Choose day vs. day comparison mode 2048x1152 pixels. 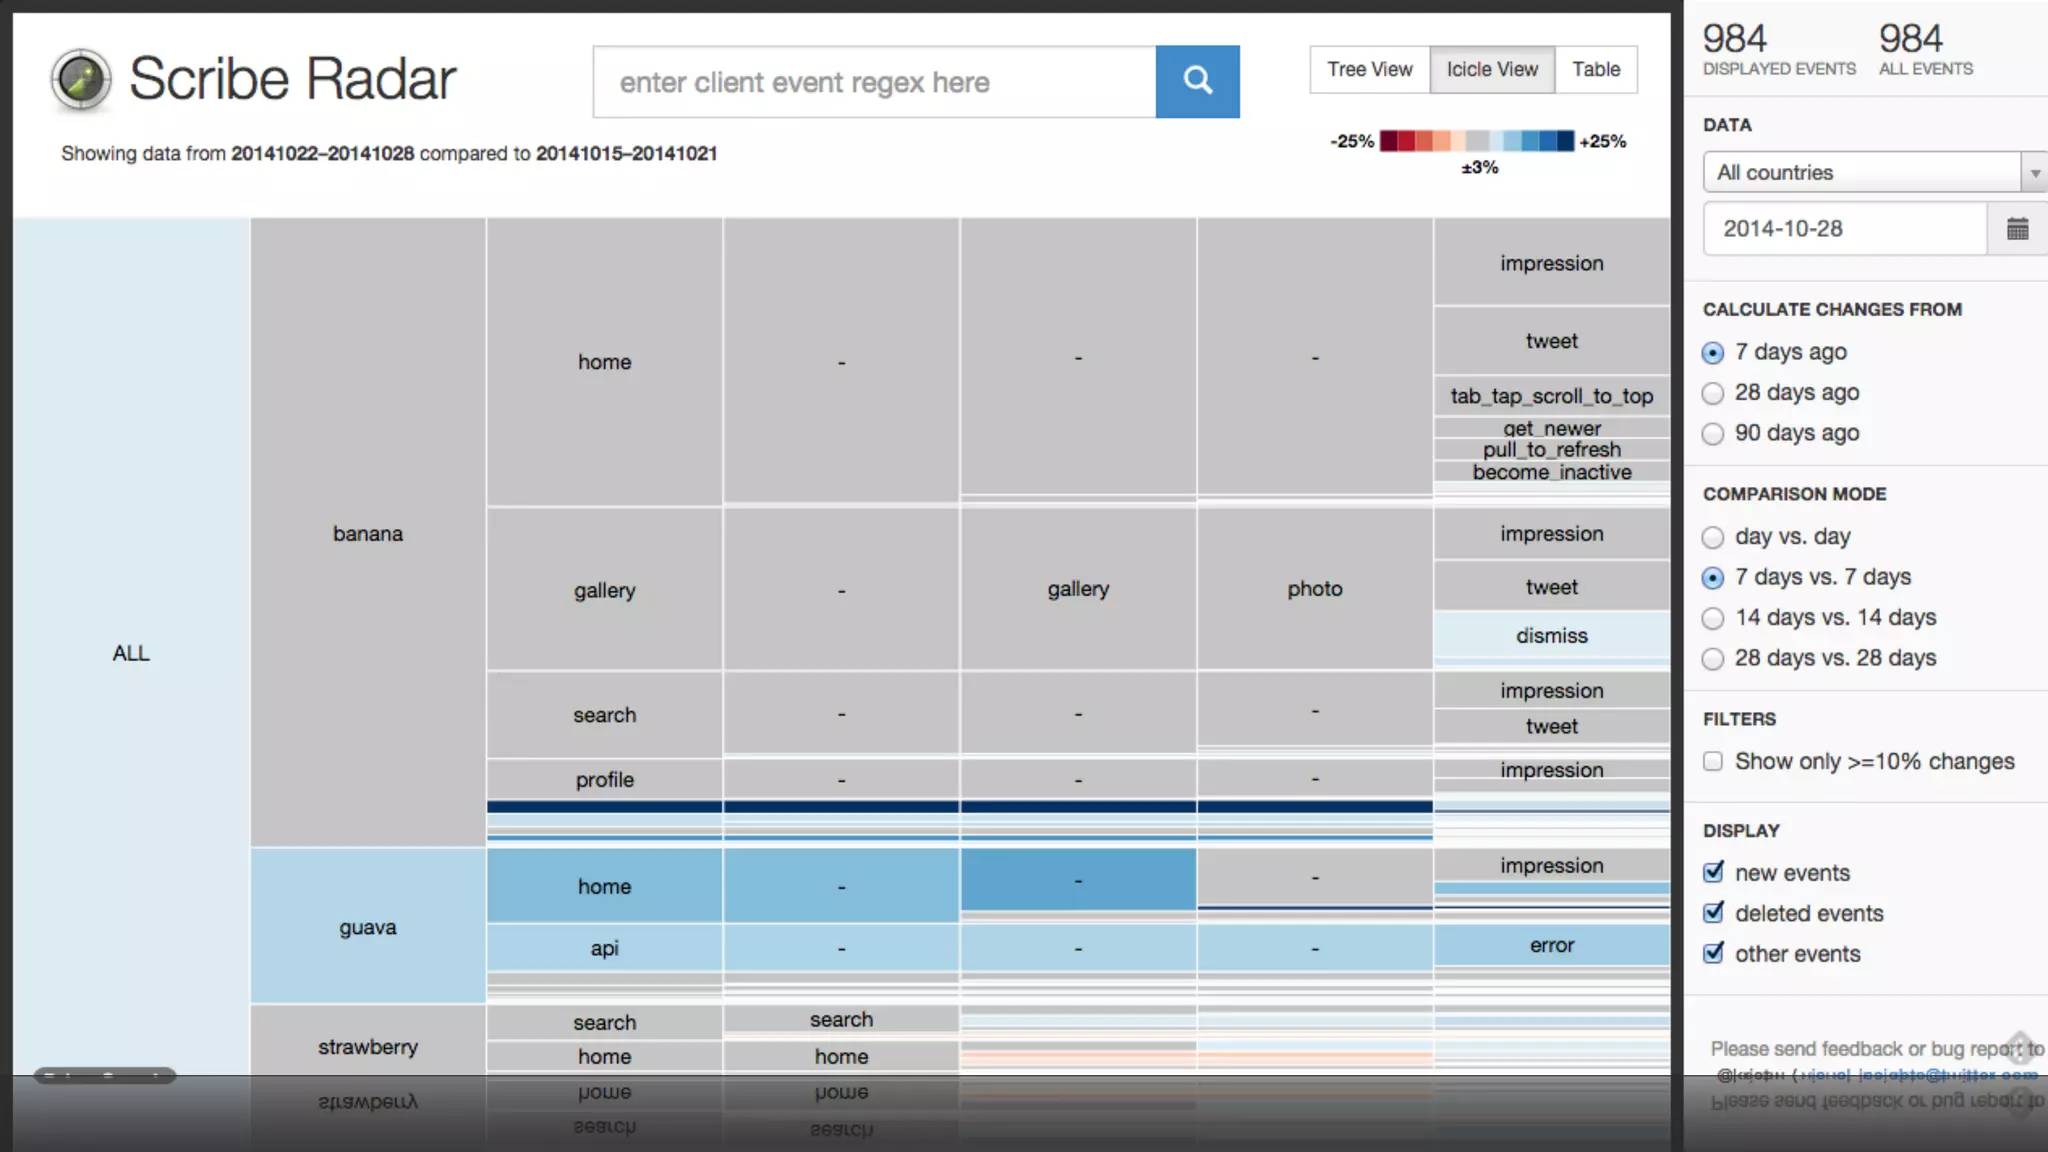pos(1713,537)
